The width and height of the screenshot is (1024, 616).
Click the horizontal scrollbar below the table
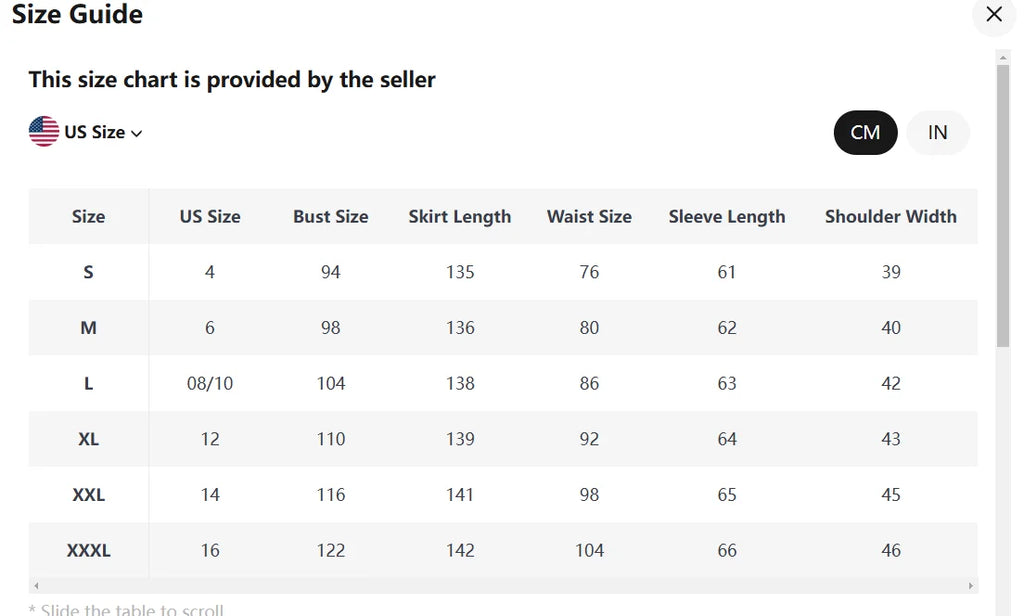(500, 588)
